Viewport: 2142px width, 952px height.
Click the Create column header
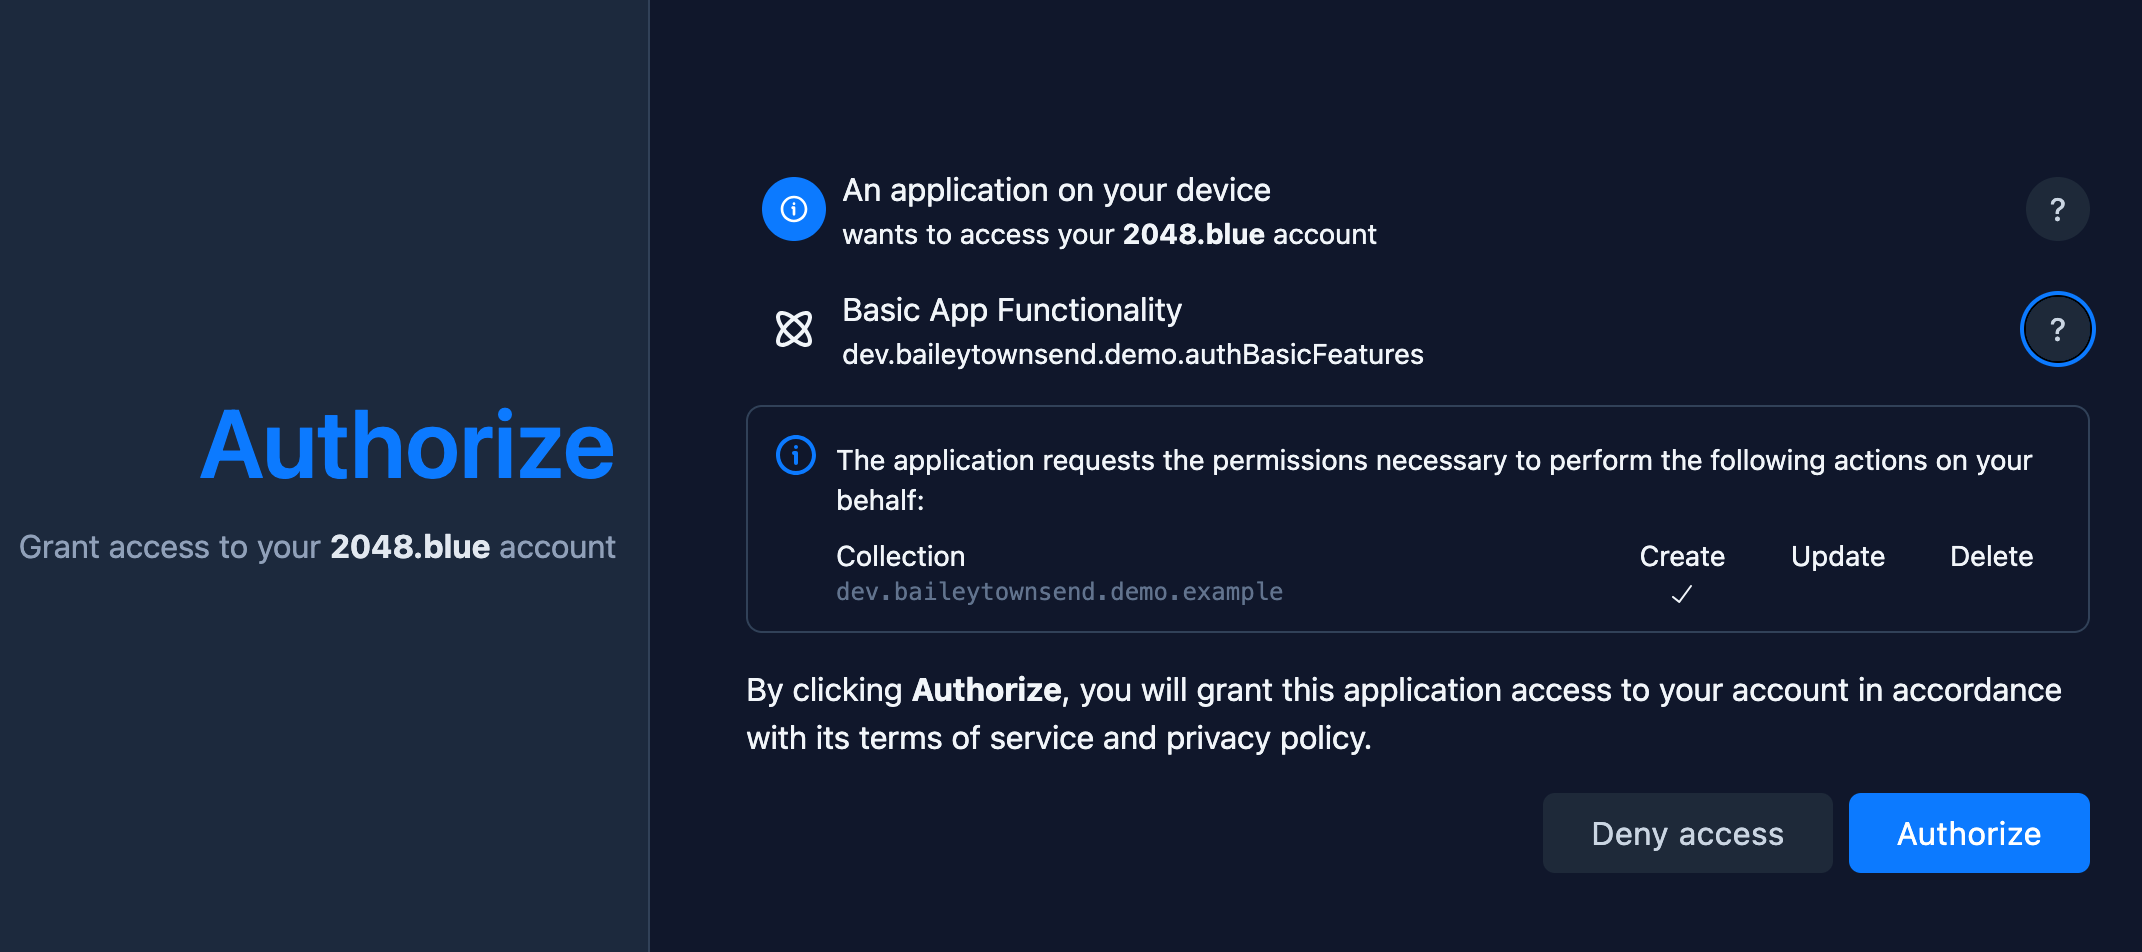[1682, 556]
